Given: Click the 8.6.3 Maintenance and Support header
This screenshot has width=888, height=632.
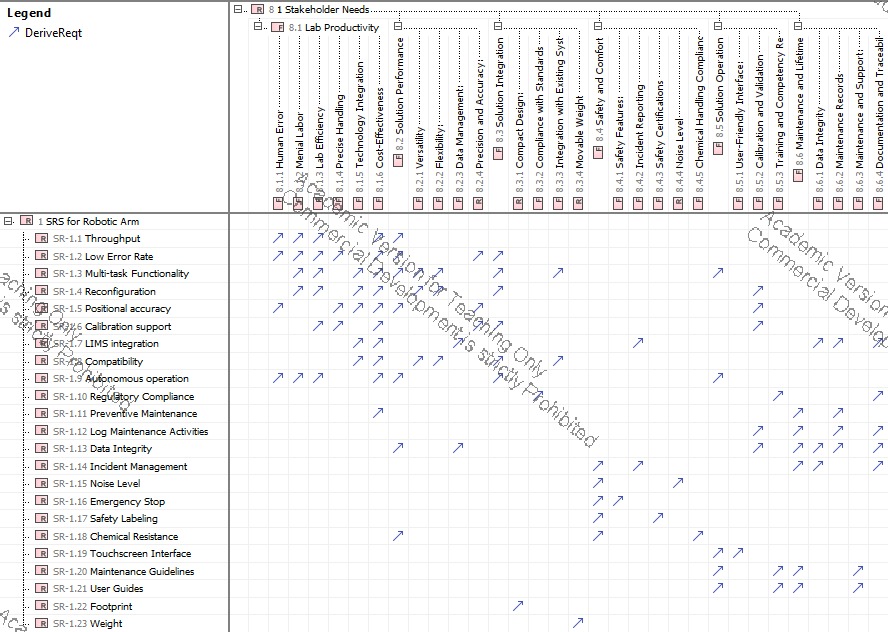Looking at the screenshot, I should point(859,121).
